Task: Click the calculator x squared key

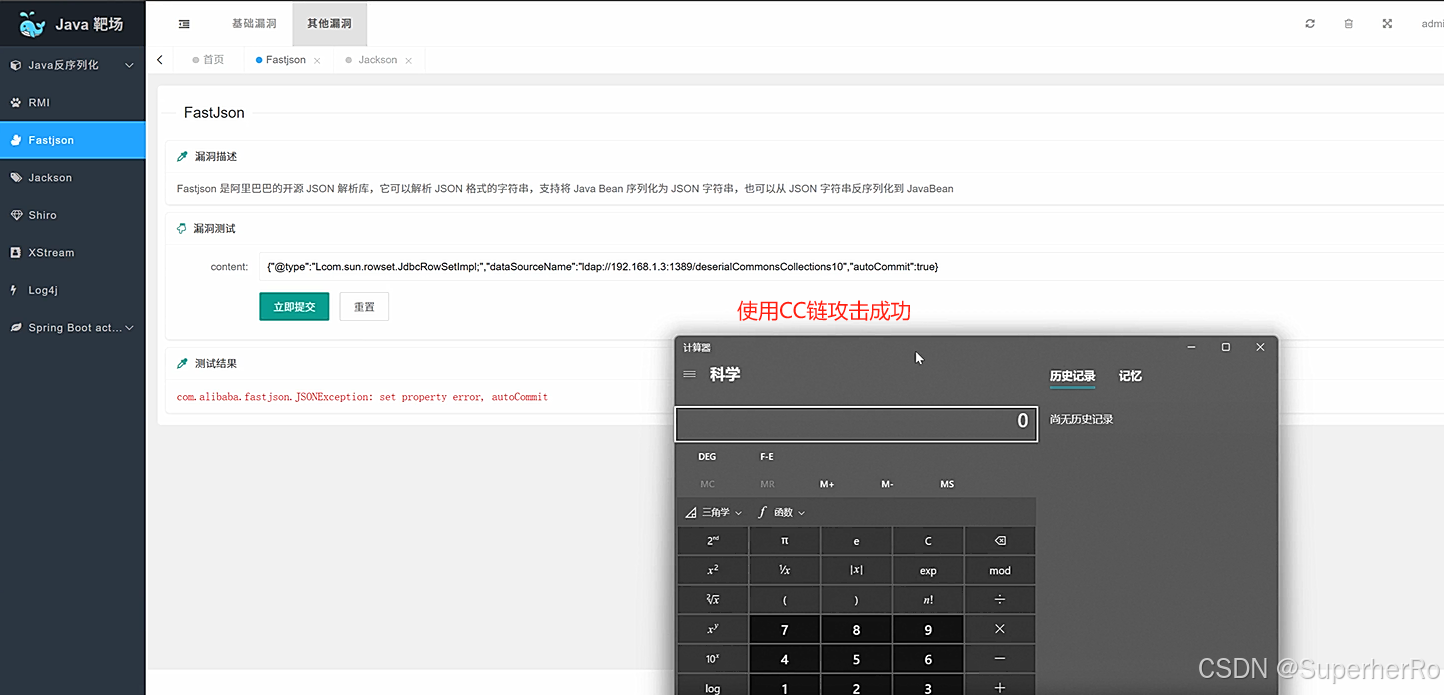Action: pos(712,570)
